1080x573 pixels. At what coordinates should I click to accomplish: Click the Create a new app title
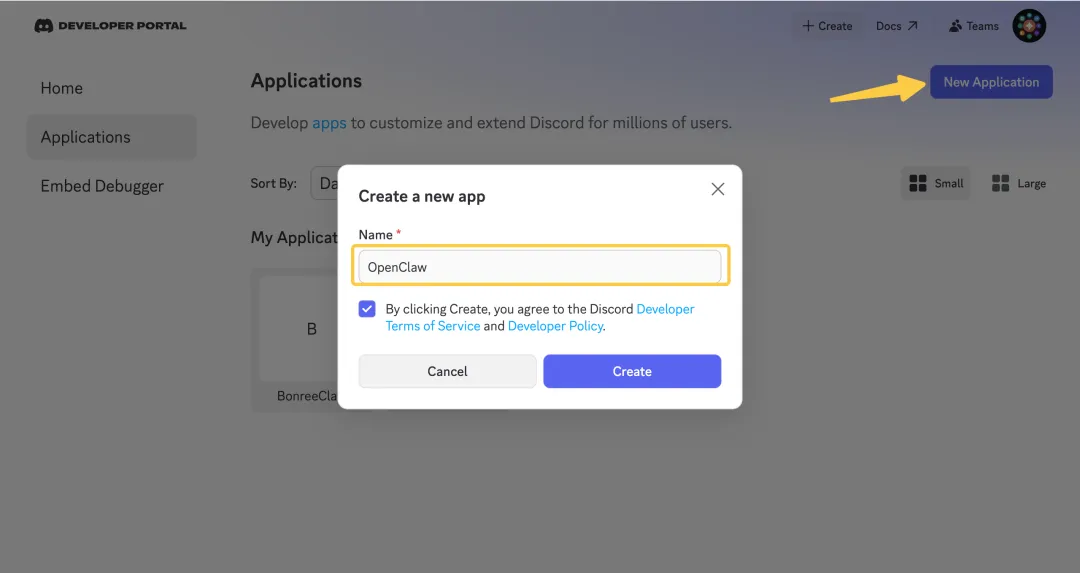(422, 196)
